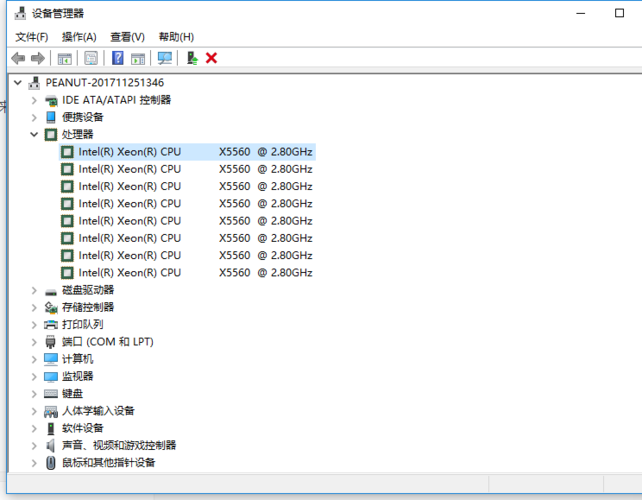Viewport: 642px width, 500px height.
Task: Expand the 存储控制器 node
Action: coord(34,308)
